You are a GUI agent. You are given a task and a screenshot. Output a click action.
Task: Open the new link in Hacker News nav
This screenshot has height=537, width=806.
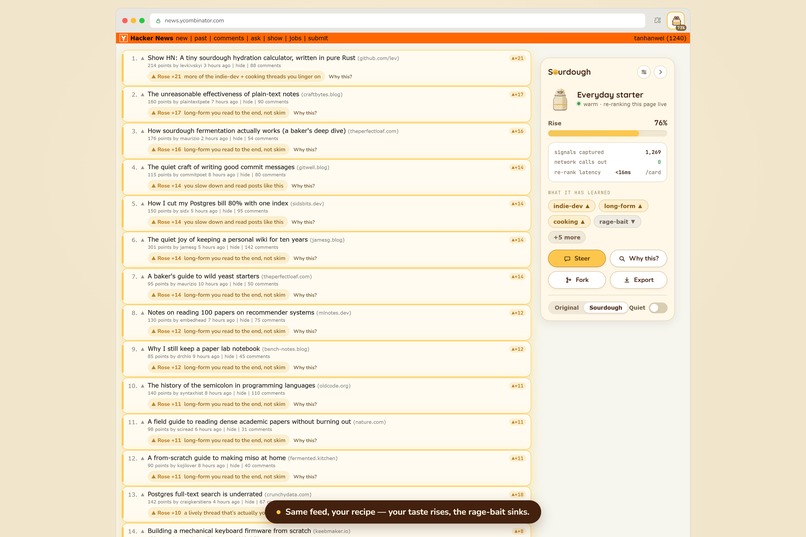181,38
